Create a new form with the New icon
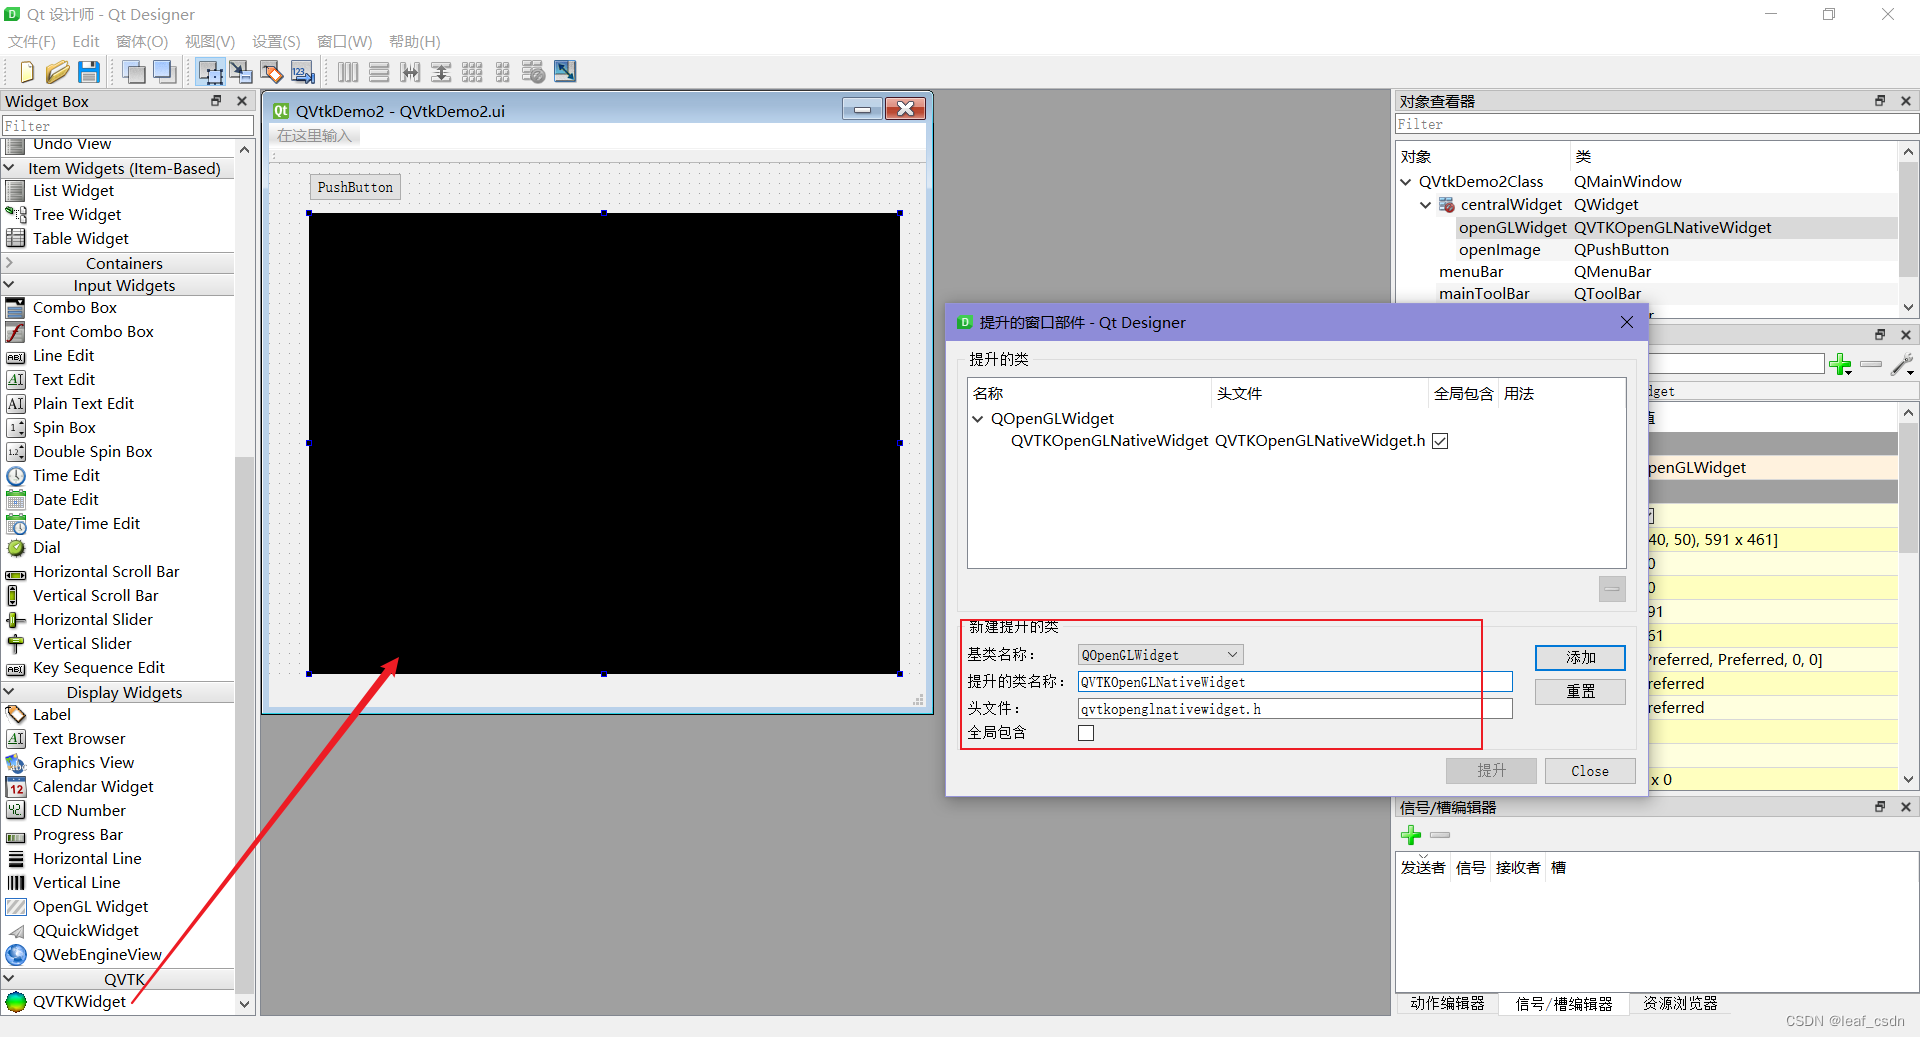Image resolution: width=1920 pixels, height=1037 pixels. coord(27,72)
